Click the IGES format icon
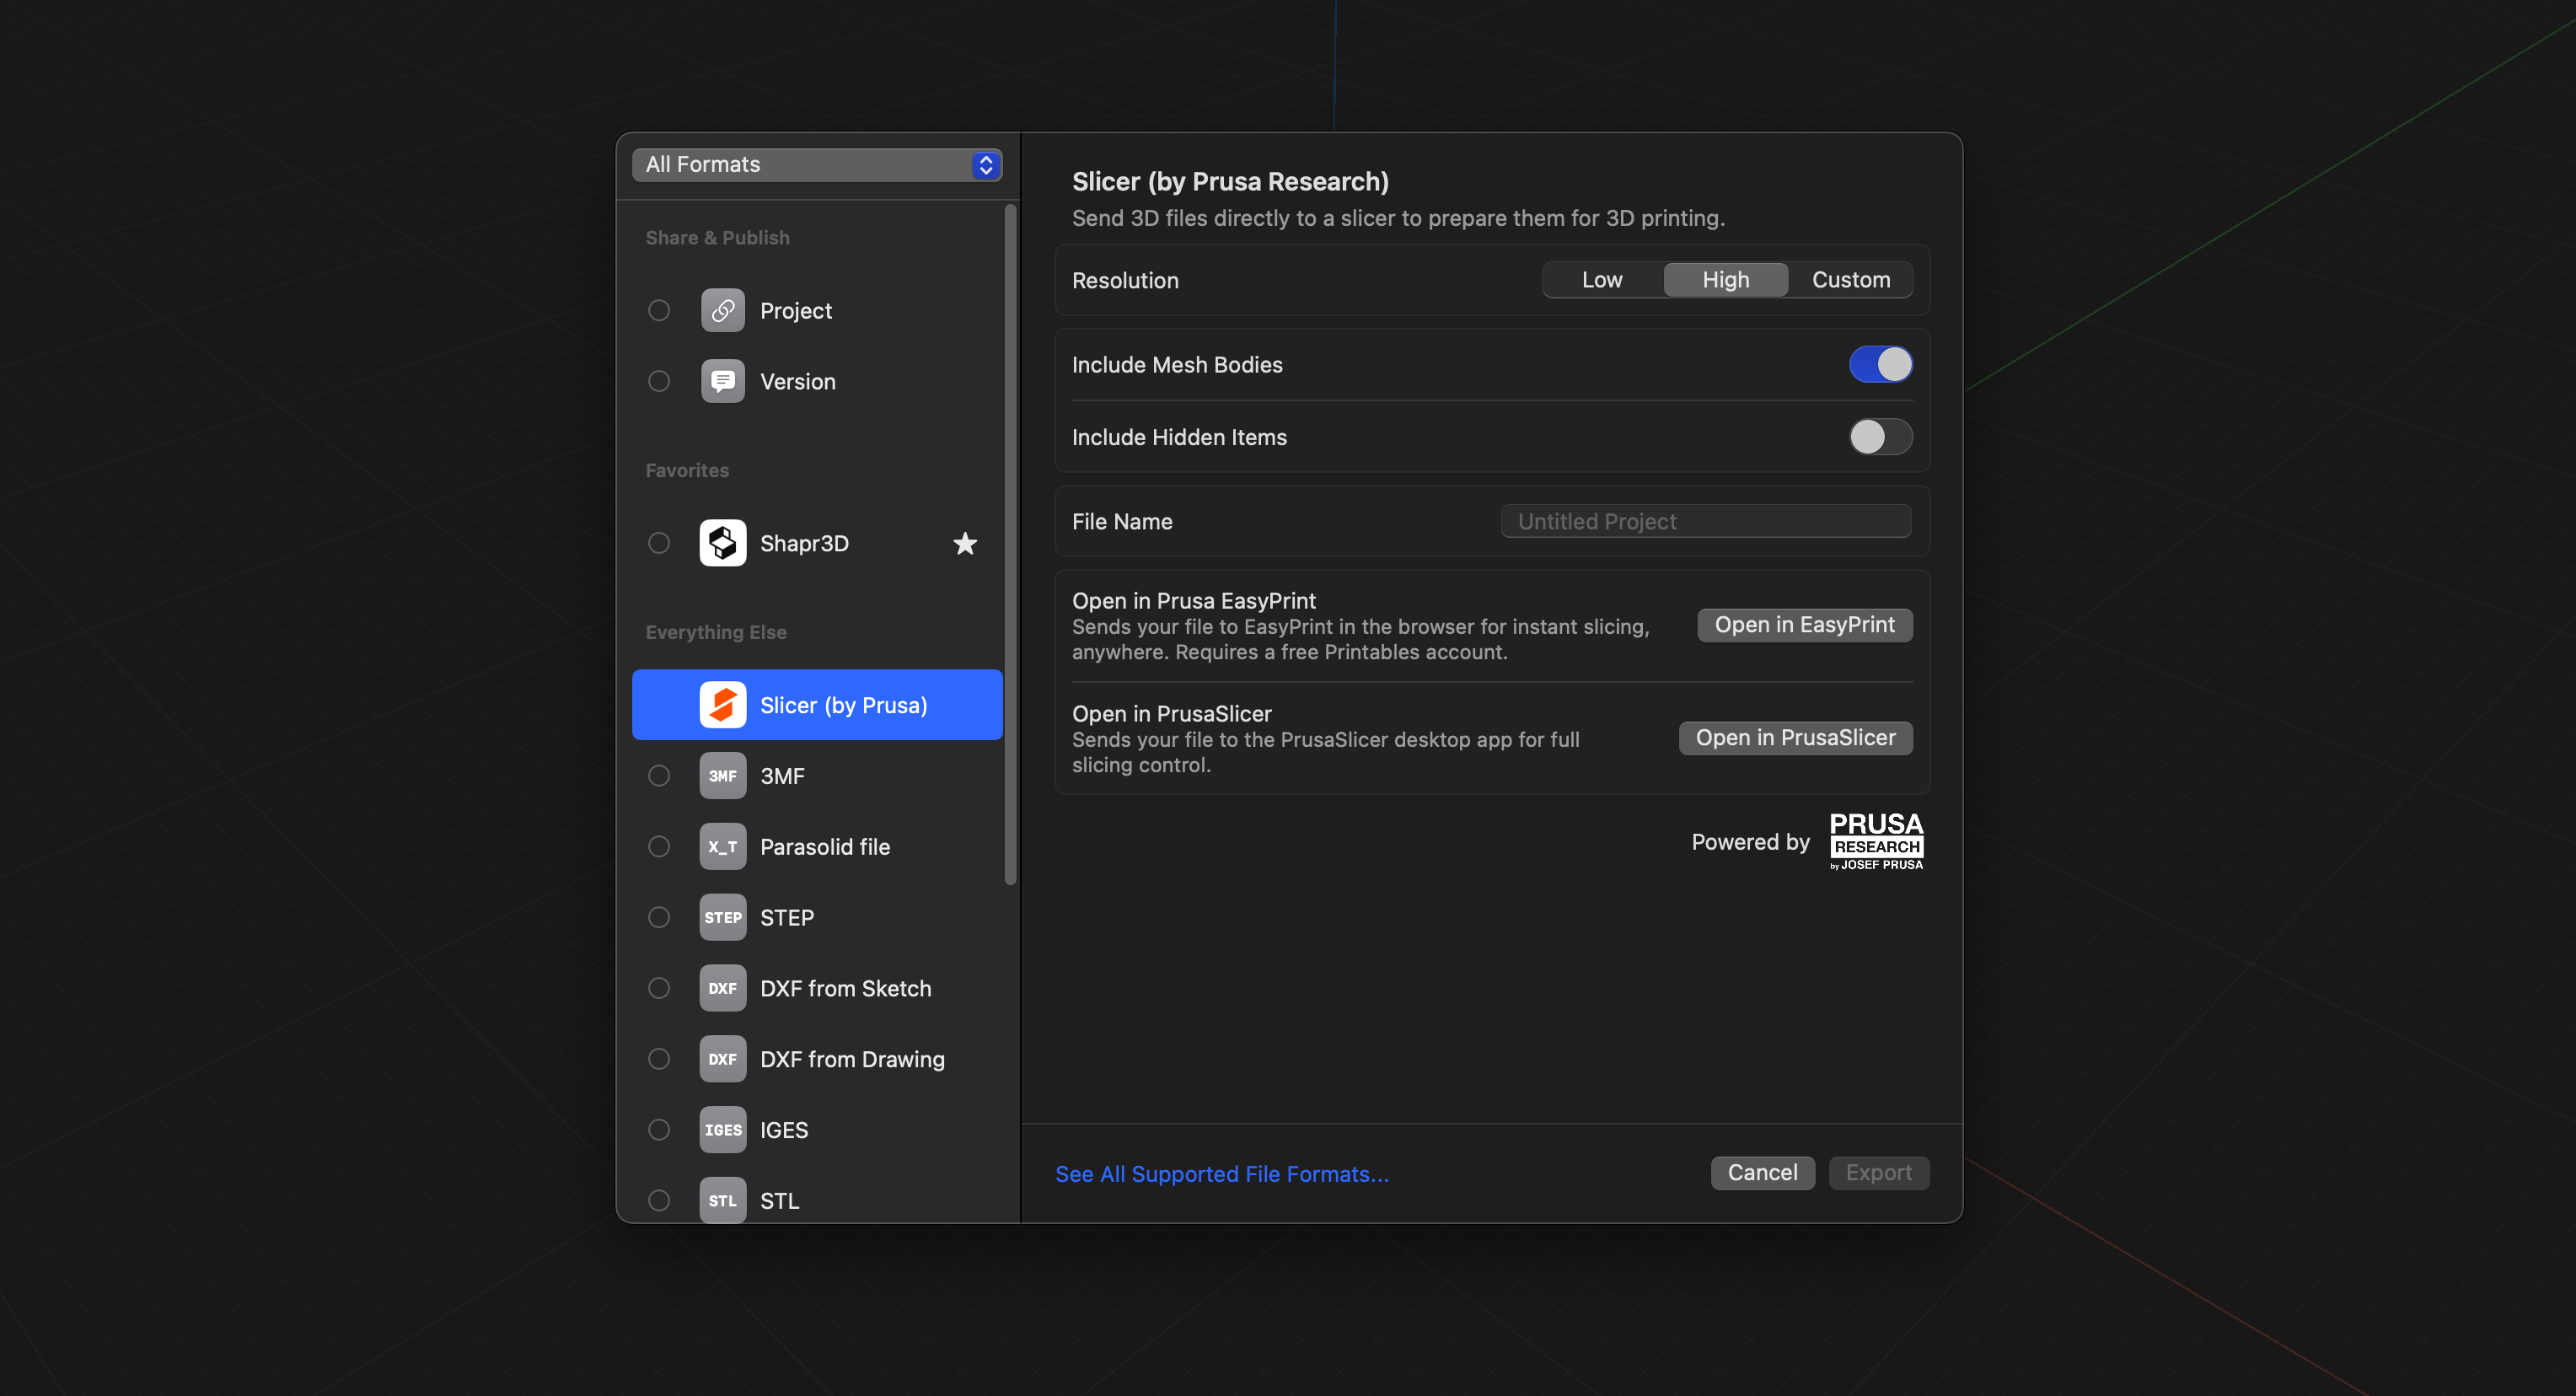Viewport: 2576px width, 1396px height. pos(722,1129)
